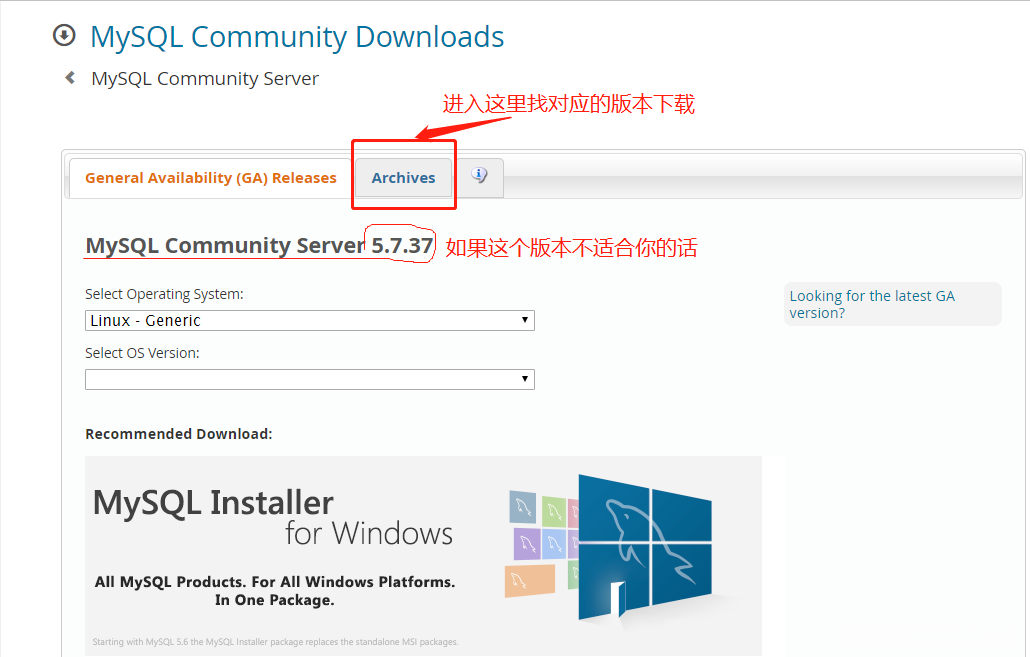This screenshot has height=657, width=1030.
Task: Click the 'Starting with MySQL 5.6' footnote text
Action: click(275, 642)
